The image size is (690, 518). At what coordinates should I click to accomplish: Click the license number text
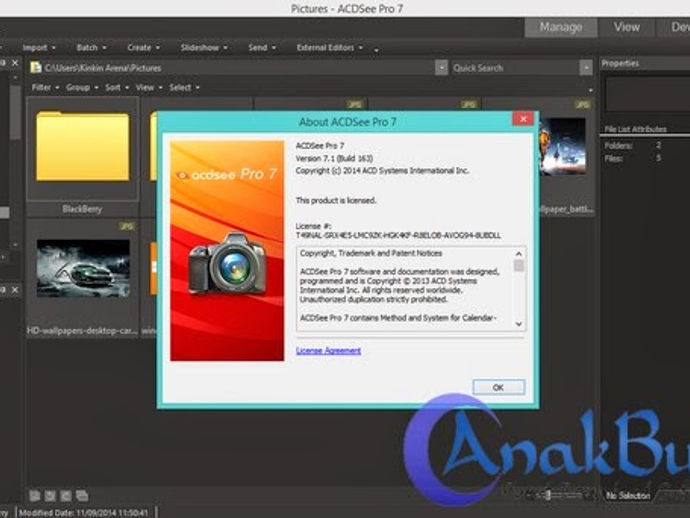pyautogui.click(x=398, y=235)
